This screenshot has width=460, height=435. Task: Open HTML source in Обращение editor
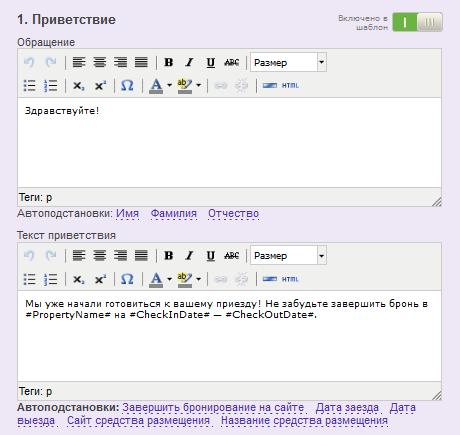tap(290, 86)
